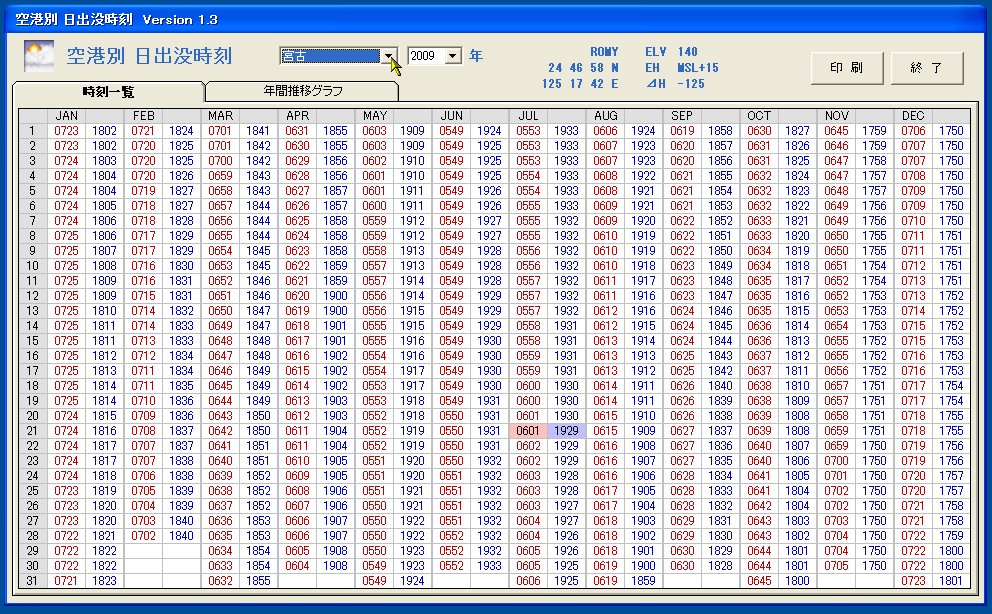
Task: Click May 31 sunset cell 1924
Action: [412, 580]
